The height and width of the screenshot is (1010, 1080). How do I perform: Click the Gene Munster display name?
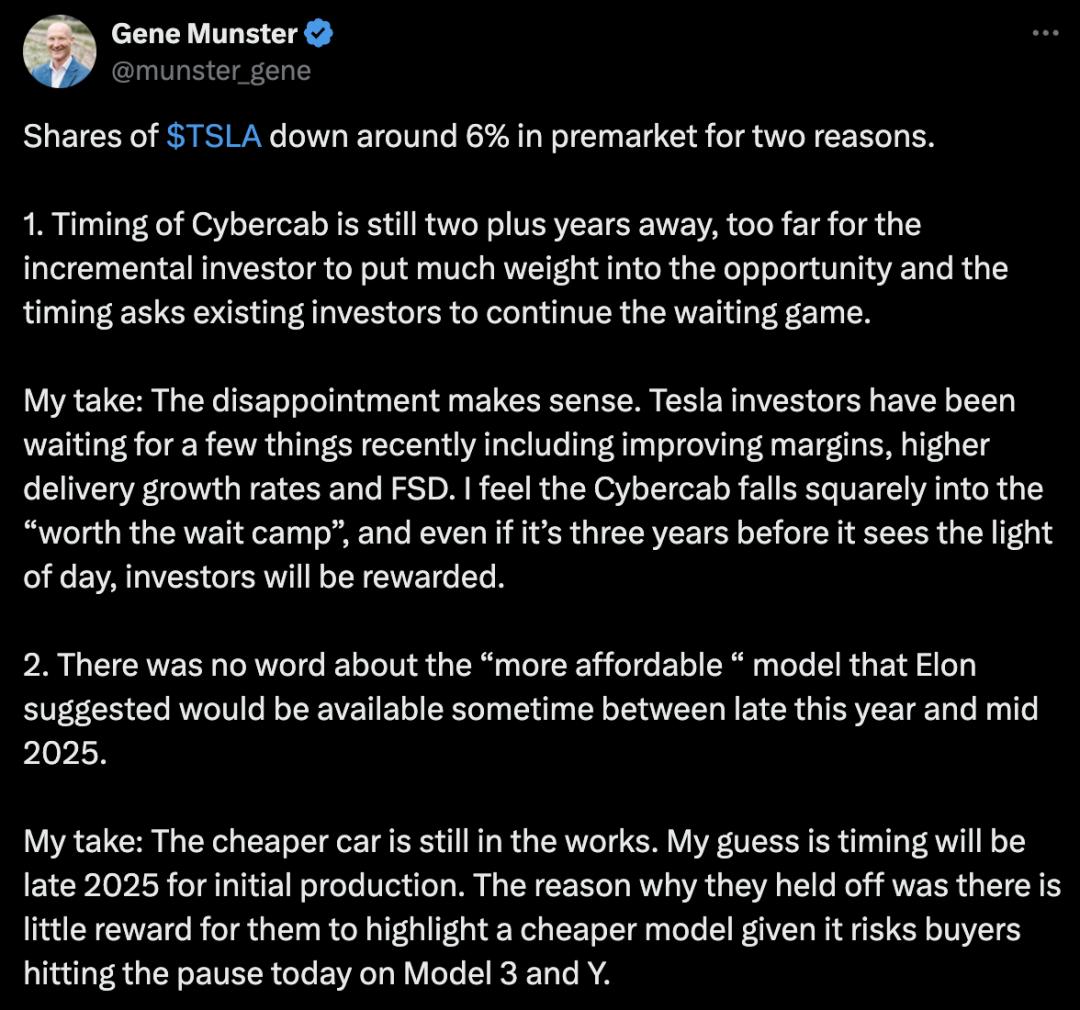pos(204,33)
